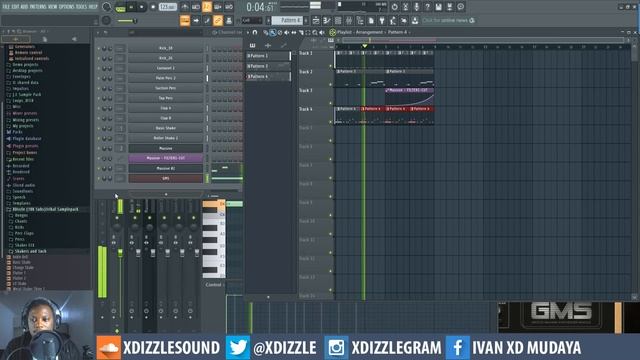Open piano roll shortcut icon
Image resolution: width=640 pixels, height=360 pixels.
327,20
